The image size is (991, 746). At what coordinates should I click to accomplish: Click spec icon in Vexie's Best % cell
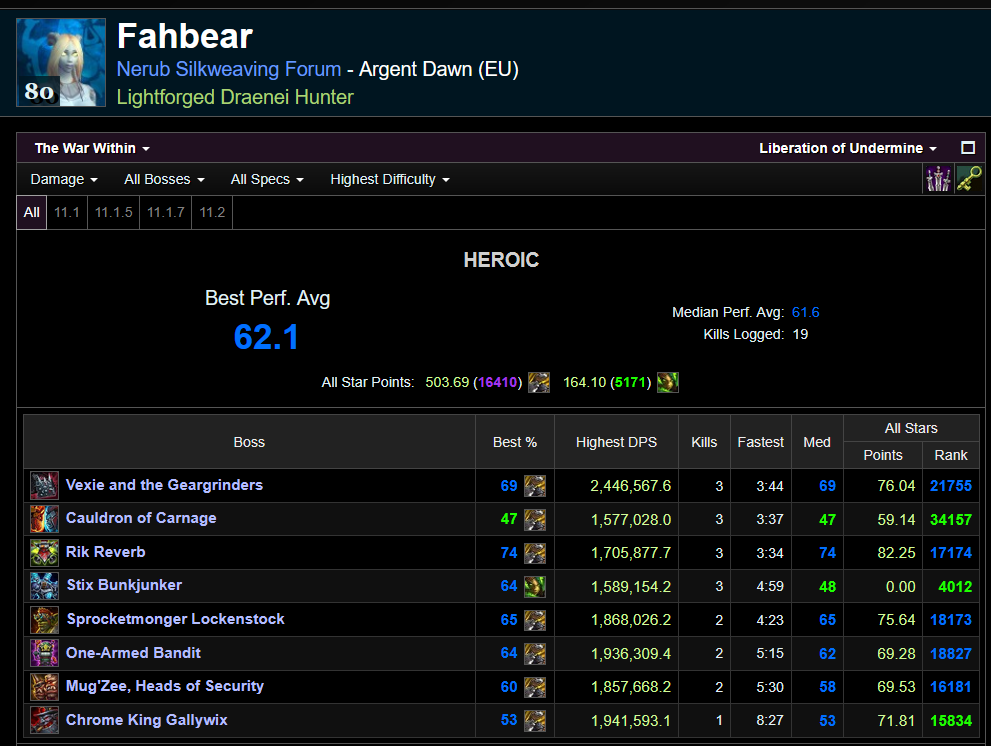pos(535,486)
